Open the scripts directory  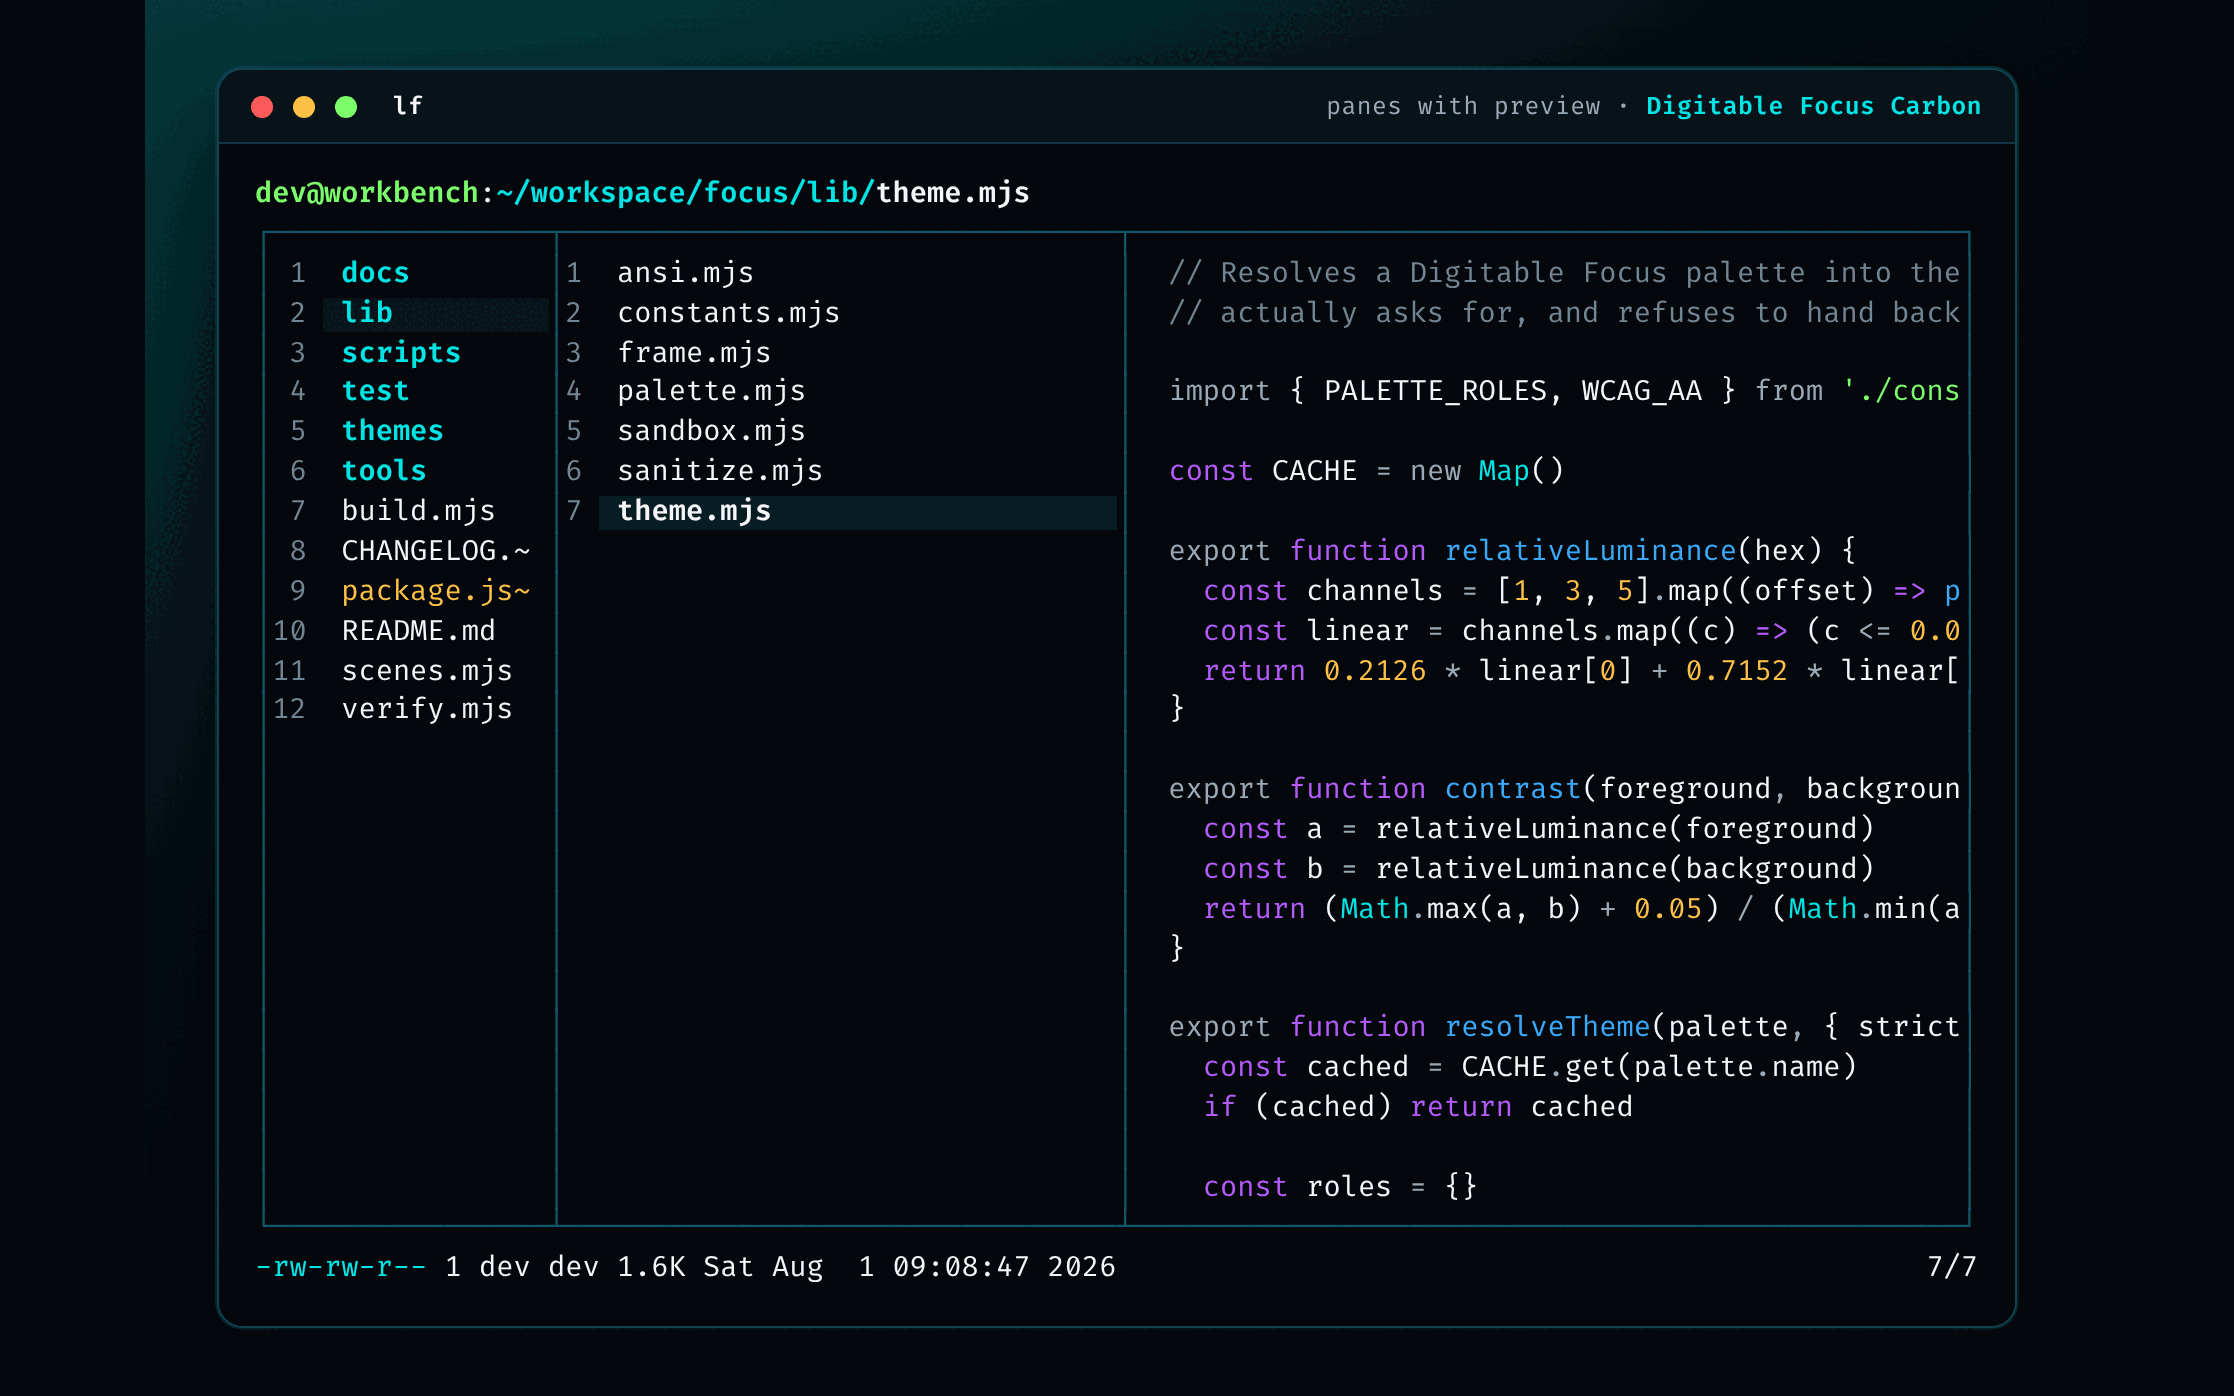tap(401, 353)
